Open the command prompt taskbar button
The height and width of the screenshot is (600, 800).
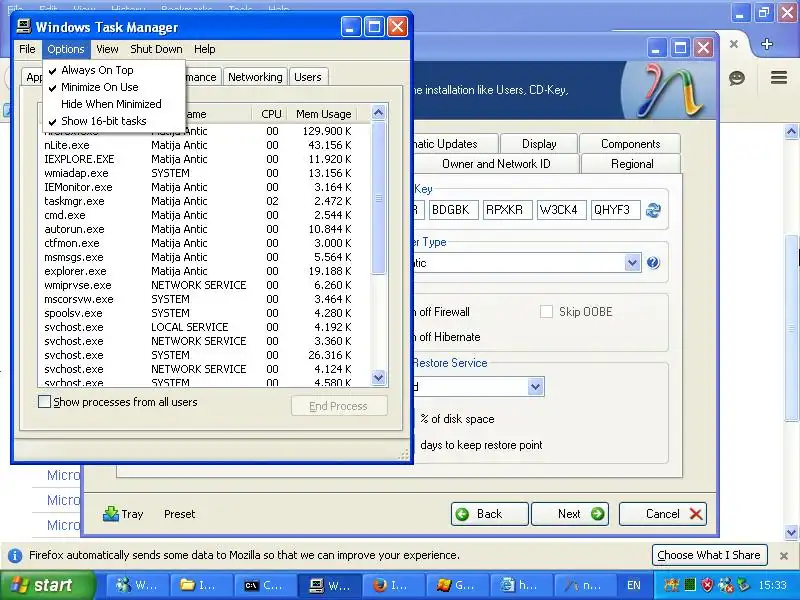[x=265, y=585]
